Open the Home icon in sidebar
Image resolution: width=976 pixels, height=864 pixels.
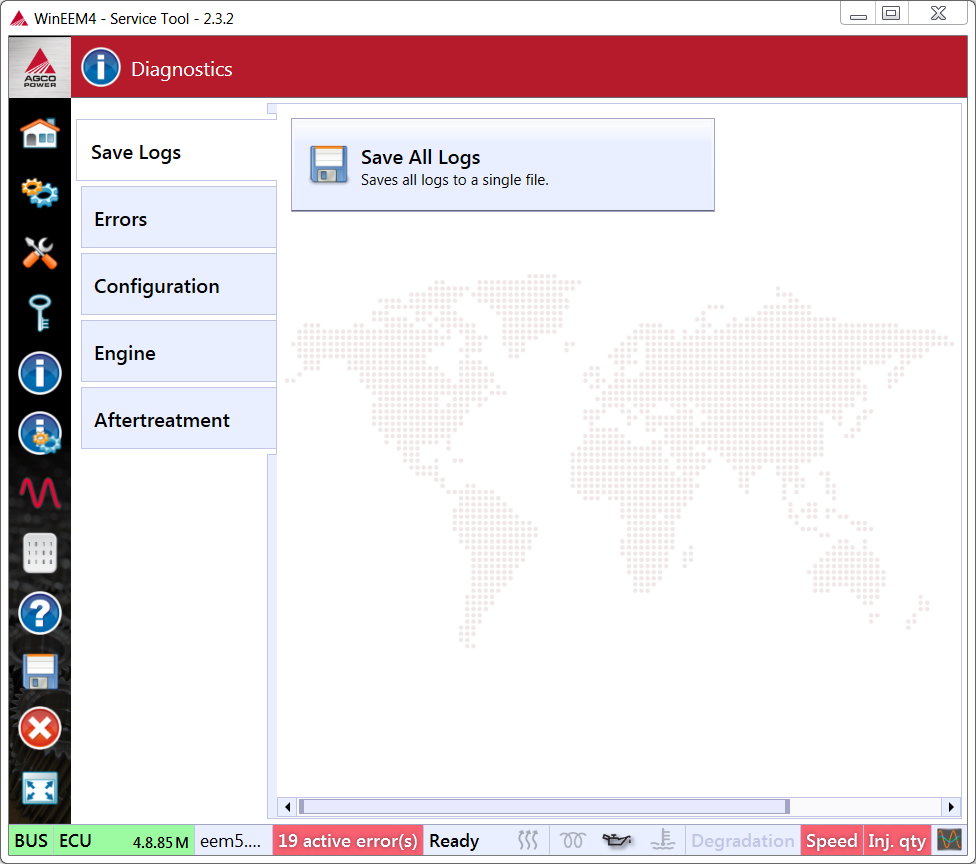40,133
